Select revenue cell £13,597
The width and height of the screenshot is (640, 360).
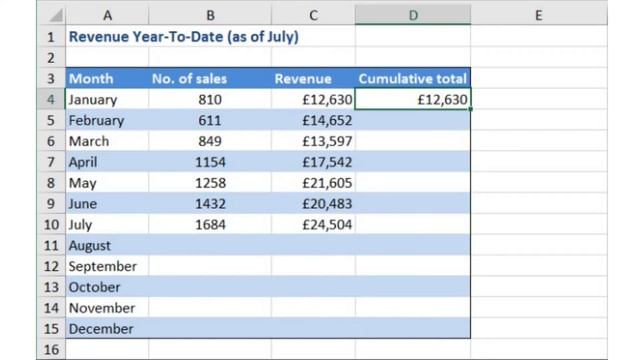[313, 141]
